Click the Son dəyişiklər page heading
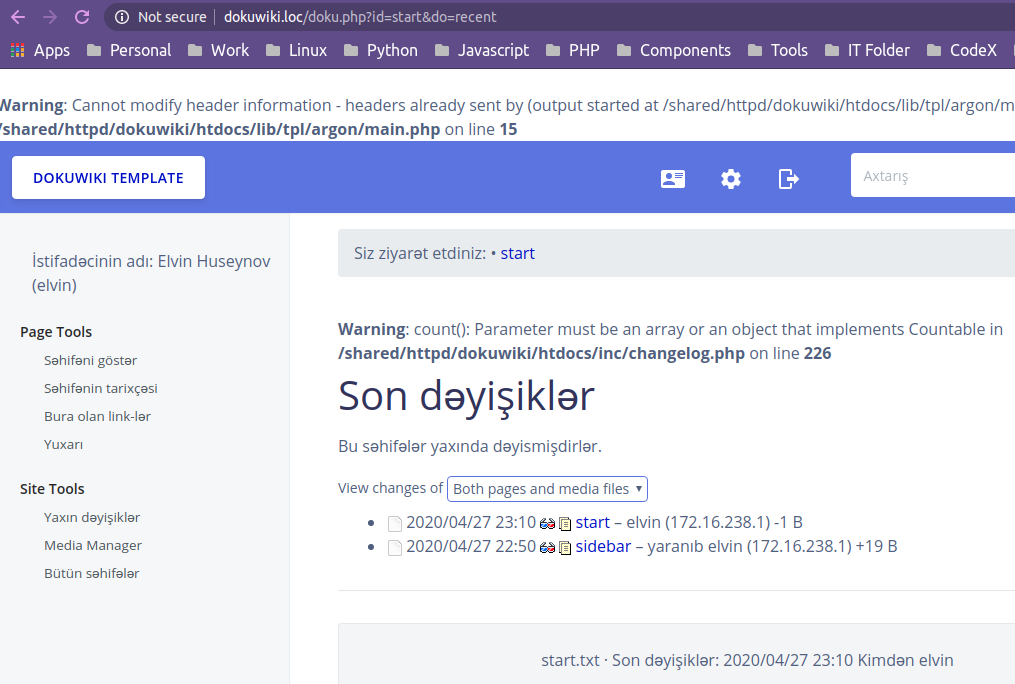Screen dimensions: 1015x684 466,396
